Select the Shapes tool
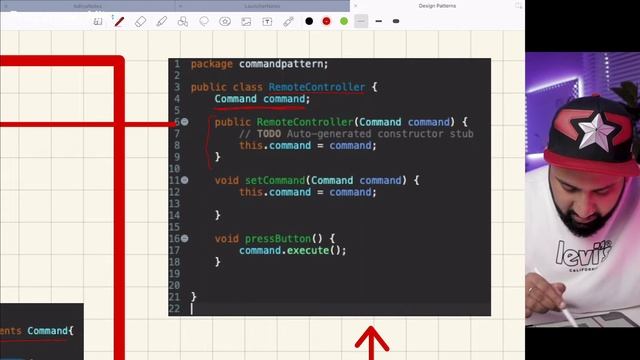 coord(183,22)
